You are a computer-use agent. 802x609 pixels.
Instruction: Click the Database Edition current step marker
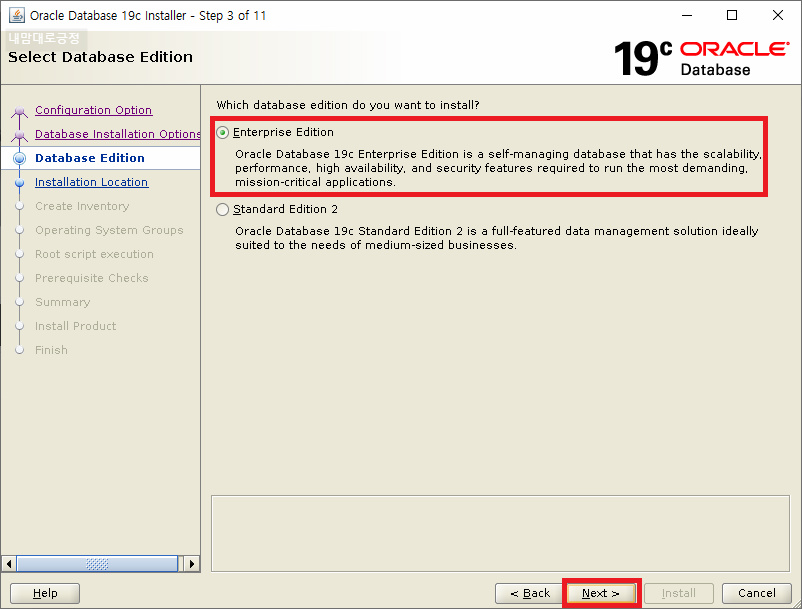19,159
